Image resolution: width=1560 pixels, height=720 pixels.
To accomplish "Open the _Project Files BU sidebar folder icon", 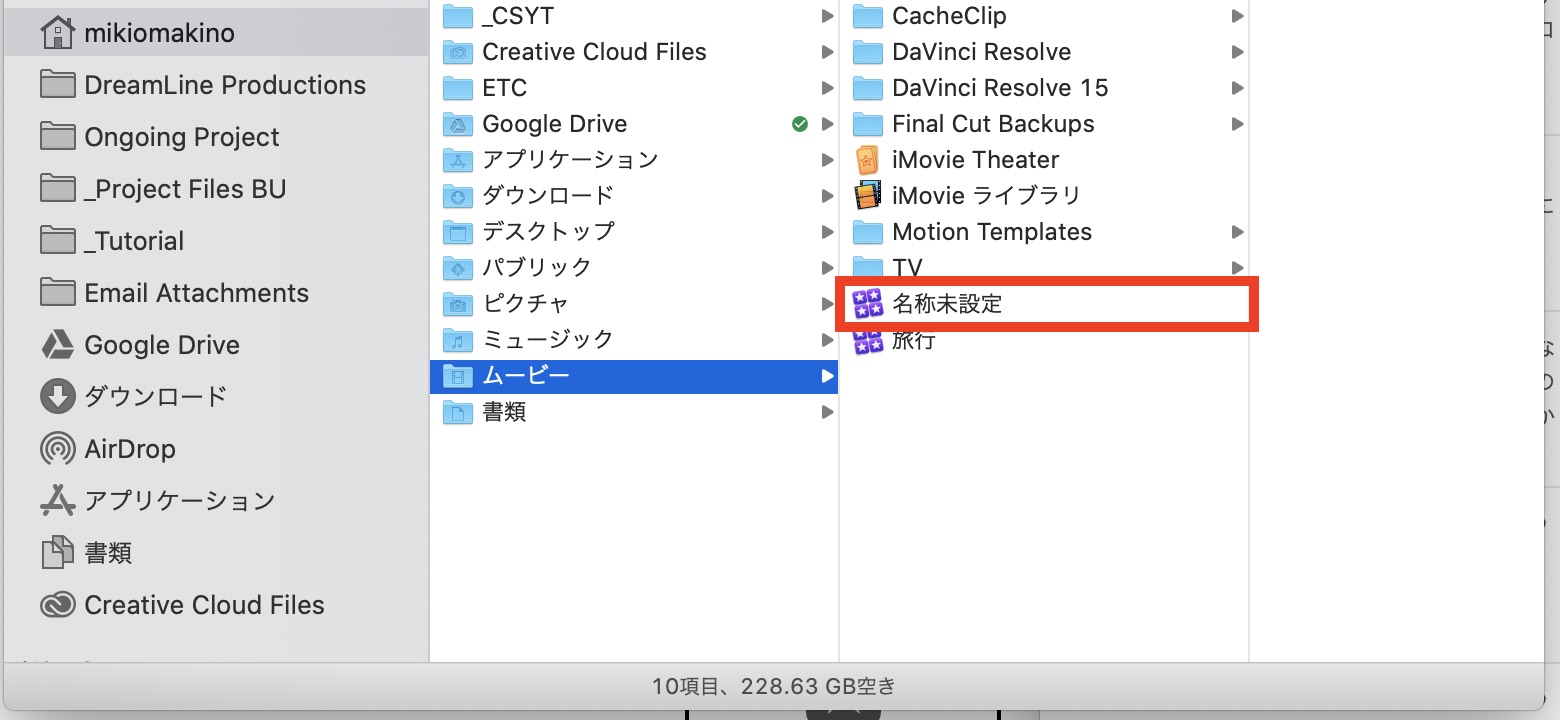I will [x=58, y=189].
